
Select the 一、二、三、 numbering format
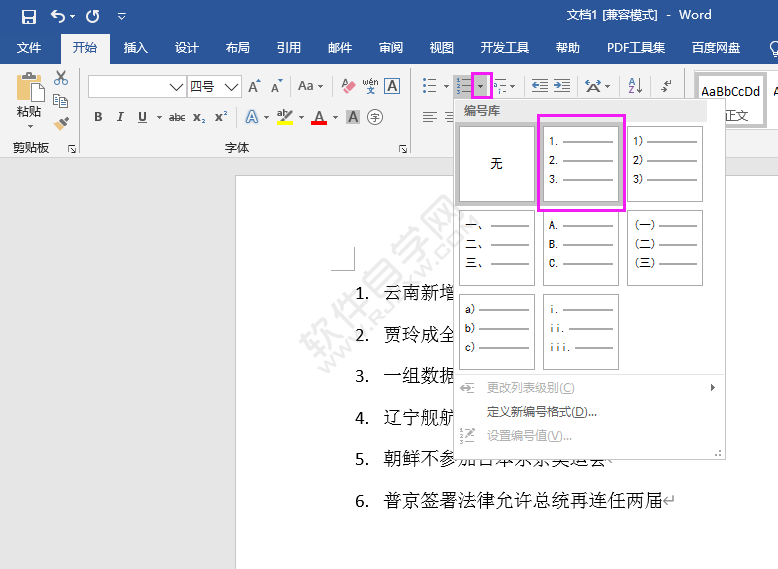click(497, 248)
